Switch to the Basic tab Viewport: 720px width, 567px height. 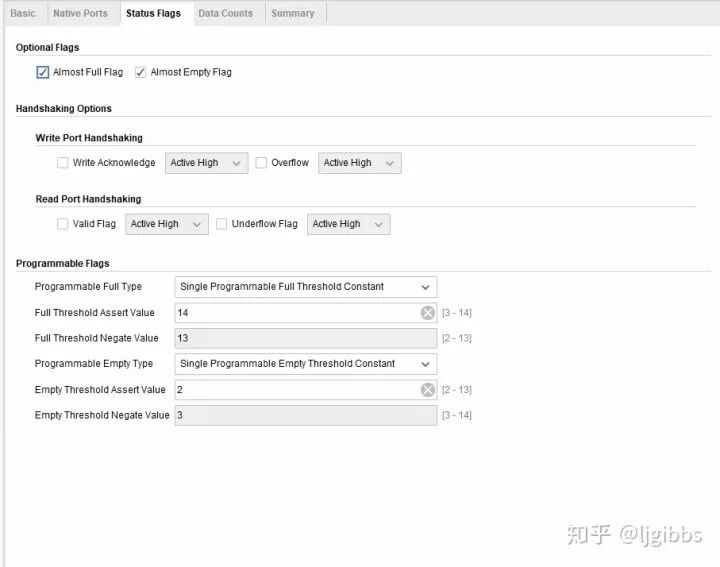tap(22, 13)
